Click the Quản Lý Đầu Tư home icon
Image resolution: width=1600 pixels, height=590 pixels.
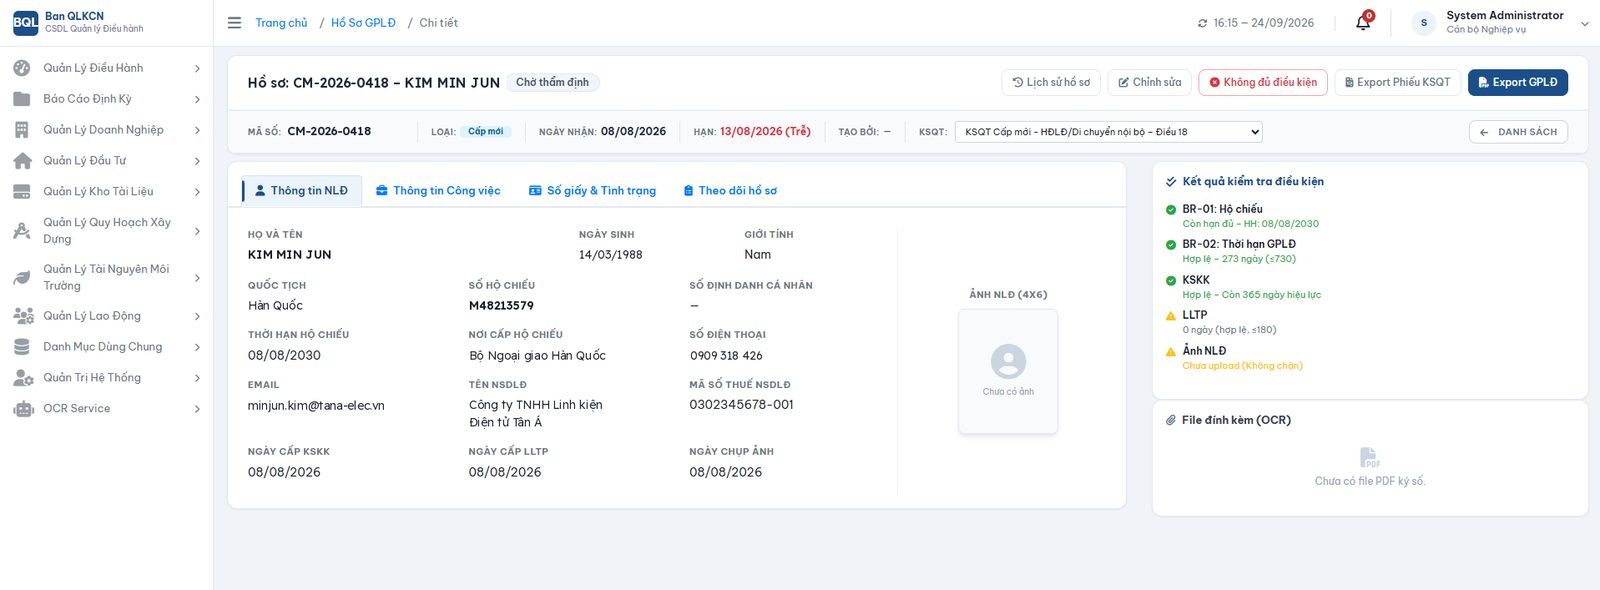(x=22, y=161)
